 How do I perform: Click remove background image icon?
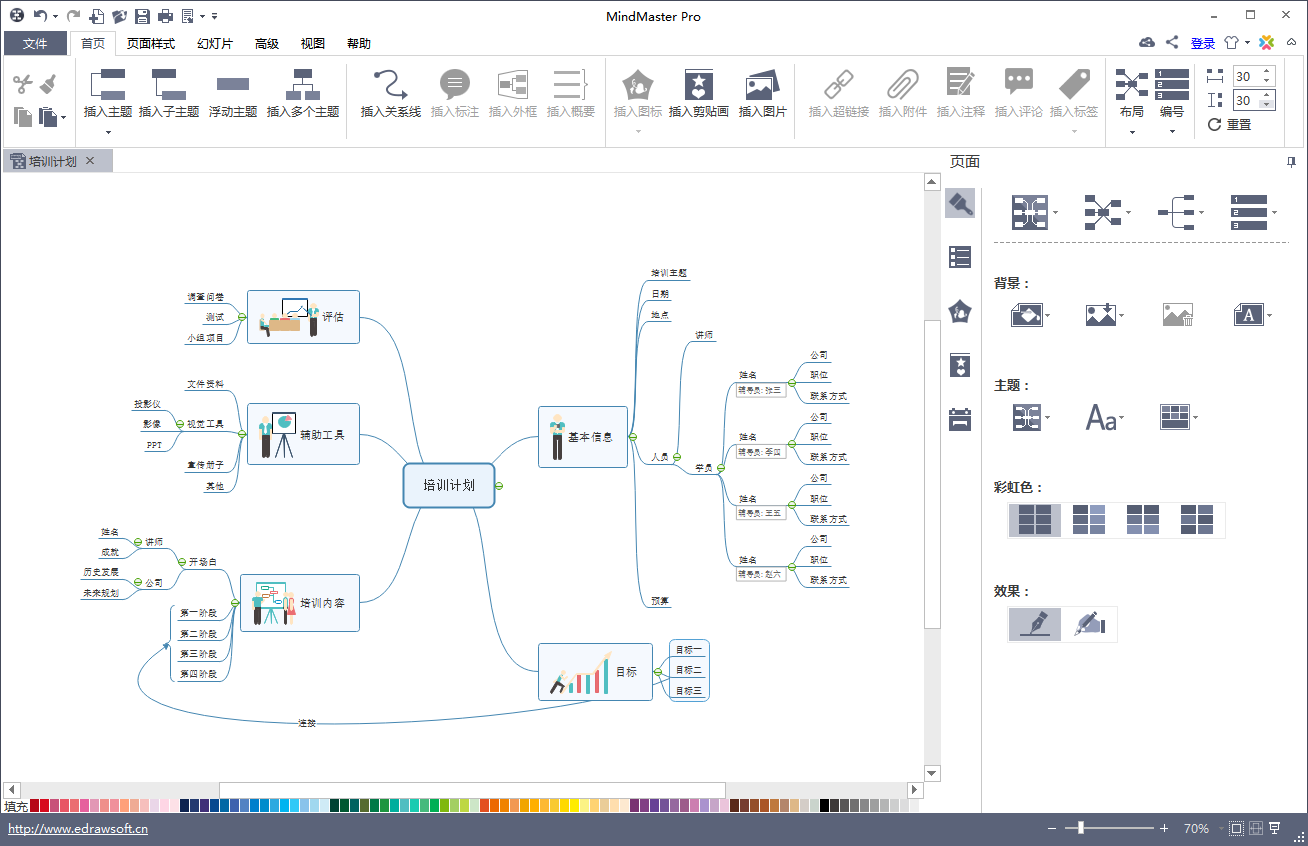point(1178,315)
